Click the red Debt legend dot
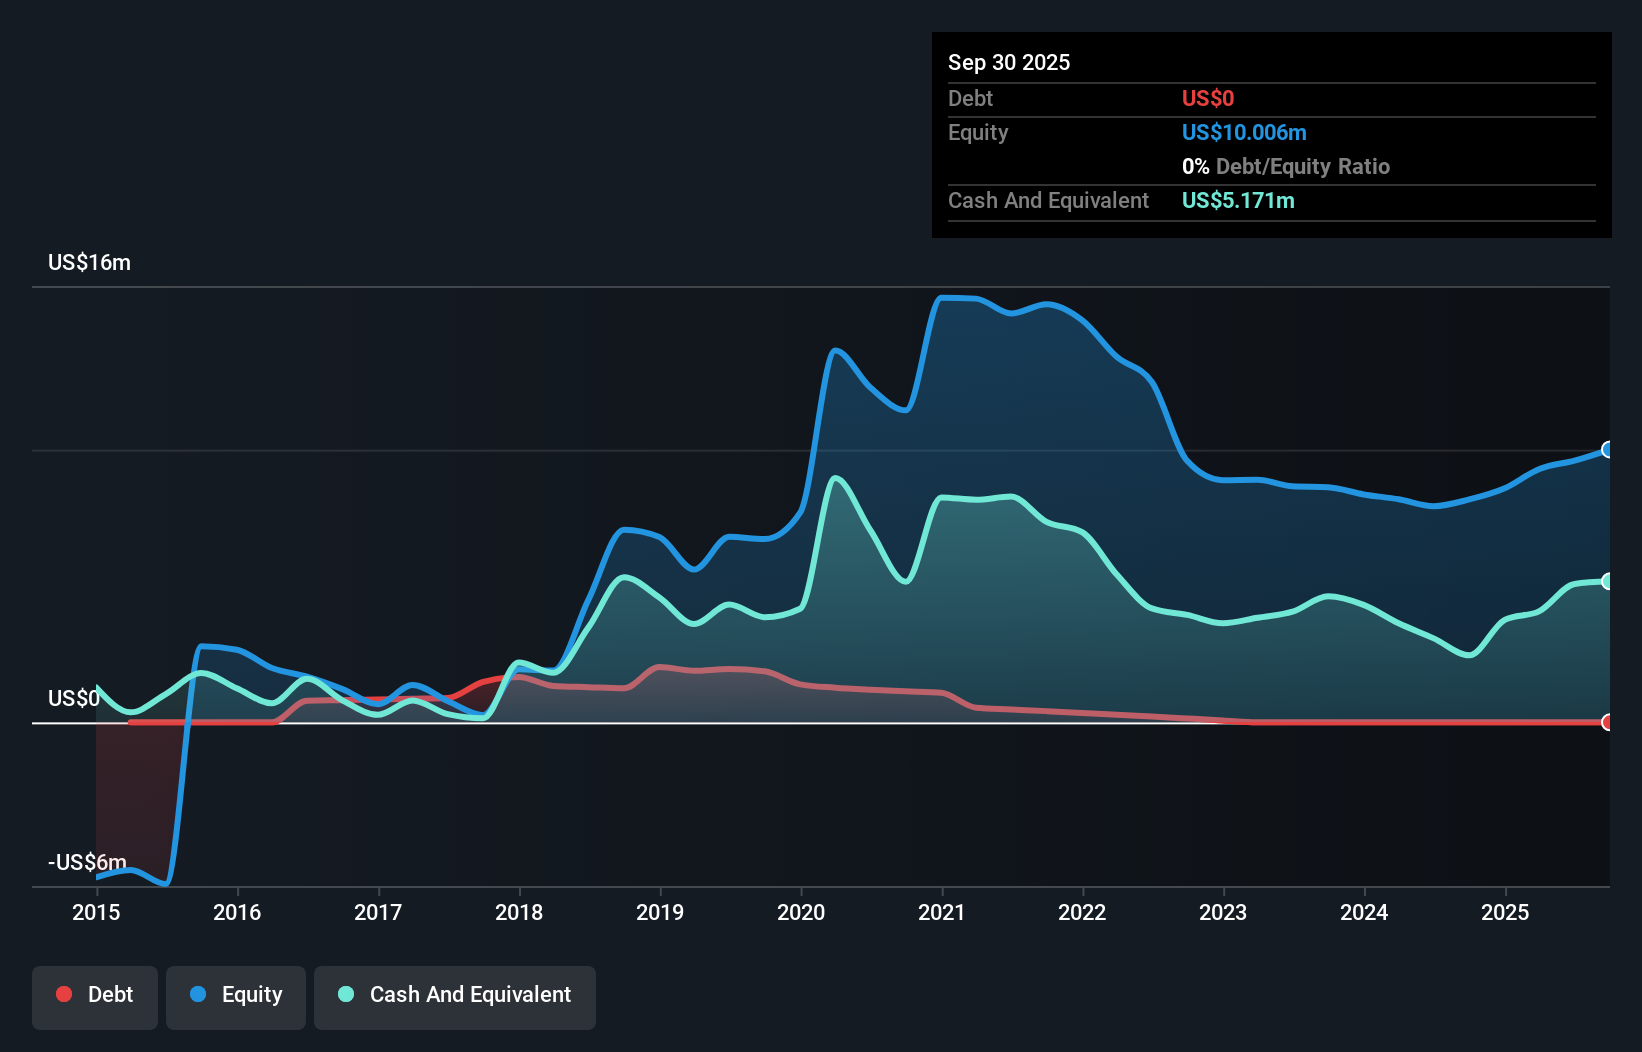Viewport: 1642px width, 1052px height. [x=63, y=994]
